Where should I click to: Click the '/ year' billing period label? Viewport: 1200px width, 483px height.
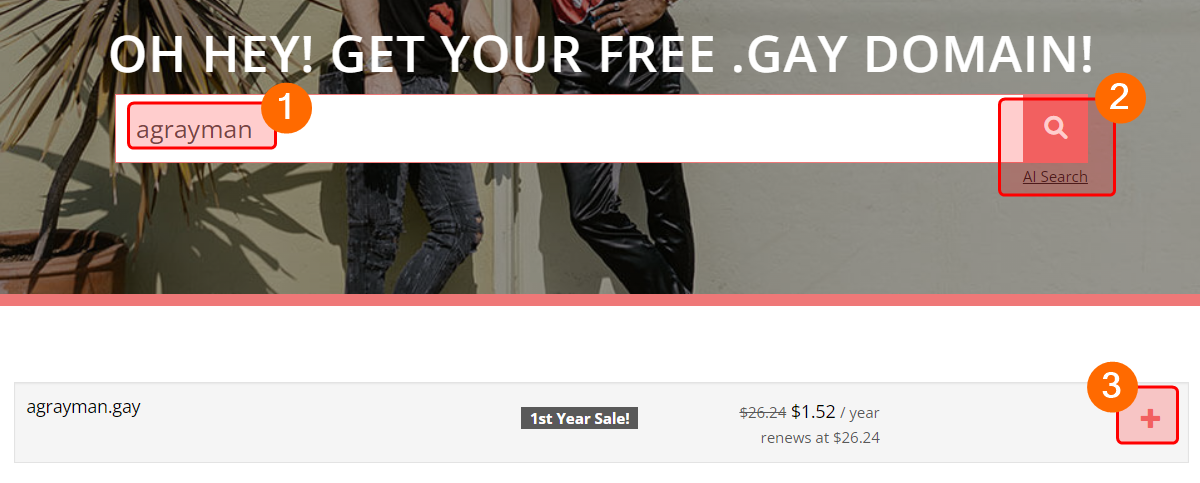coord(860,413)
